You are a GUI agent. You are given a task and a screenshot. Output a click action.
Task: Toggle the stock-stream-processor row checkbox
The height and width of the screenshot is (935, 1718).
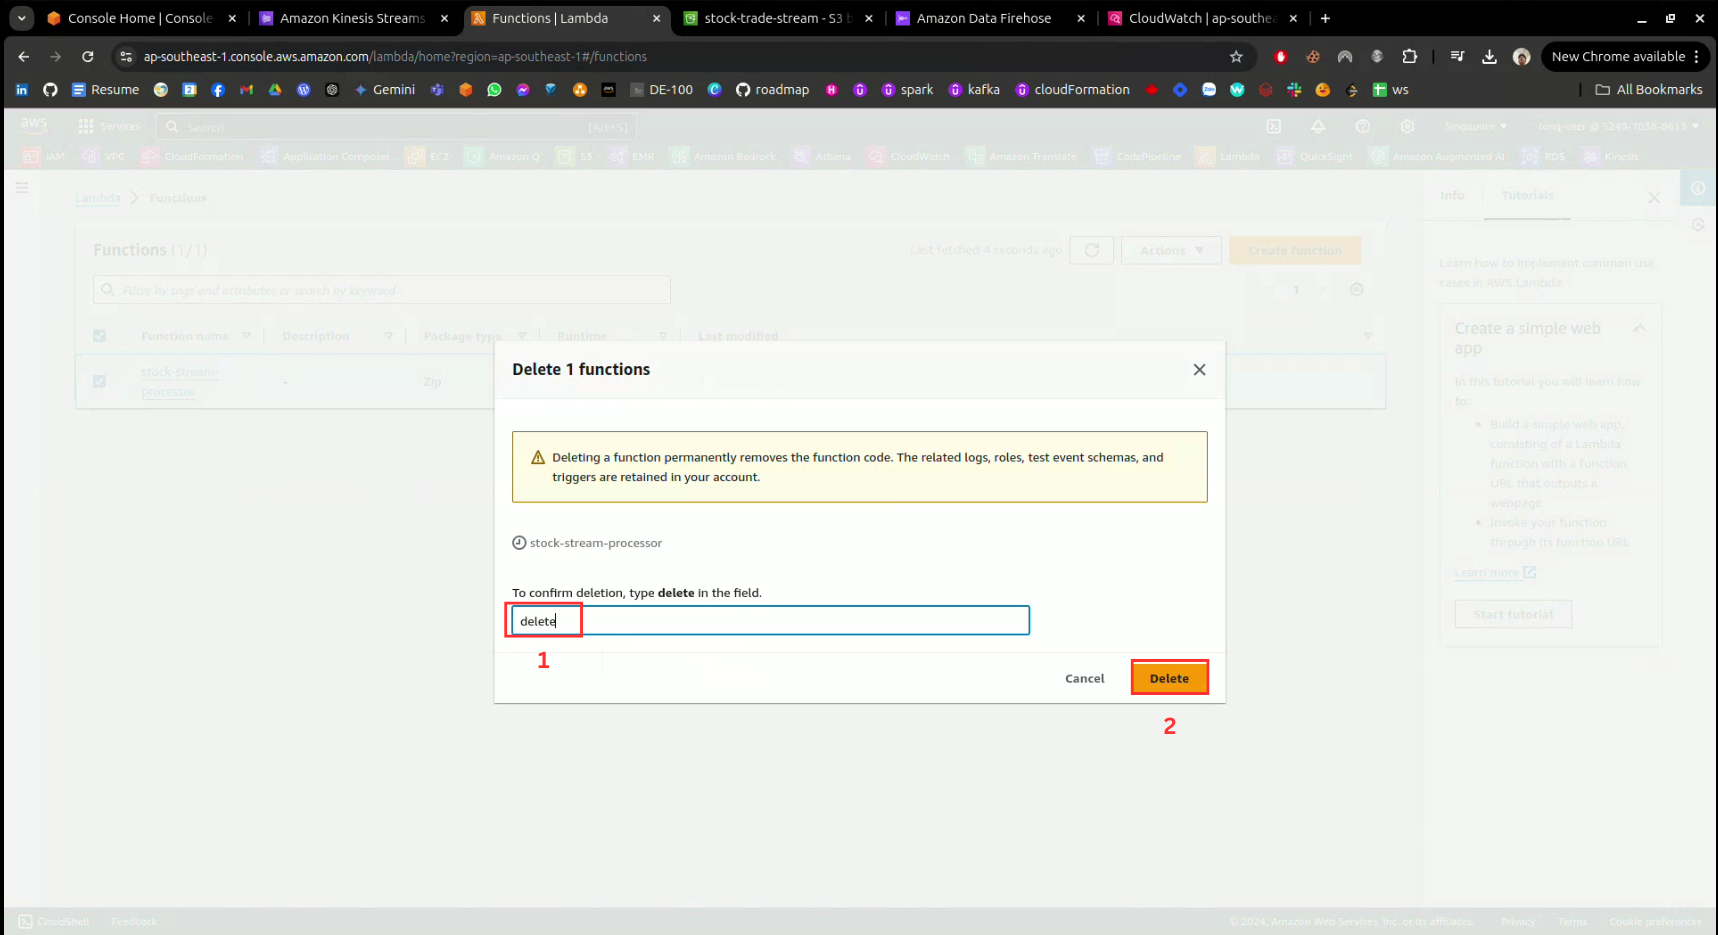click(99, 381)
